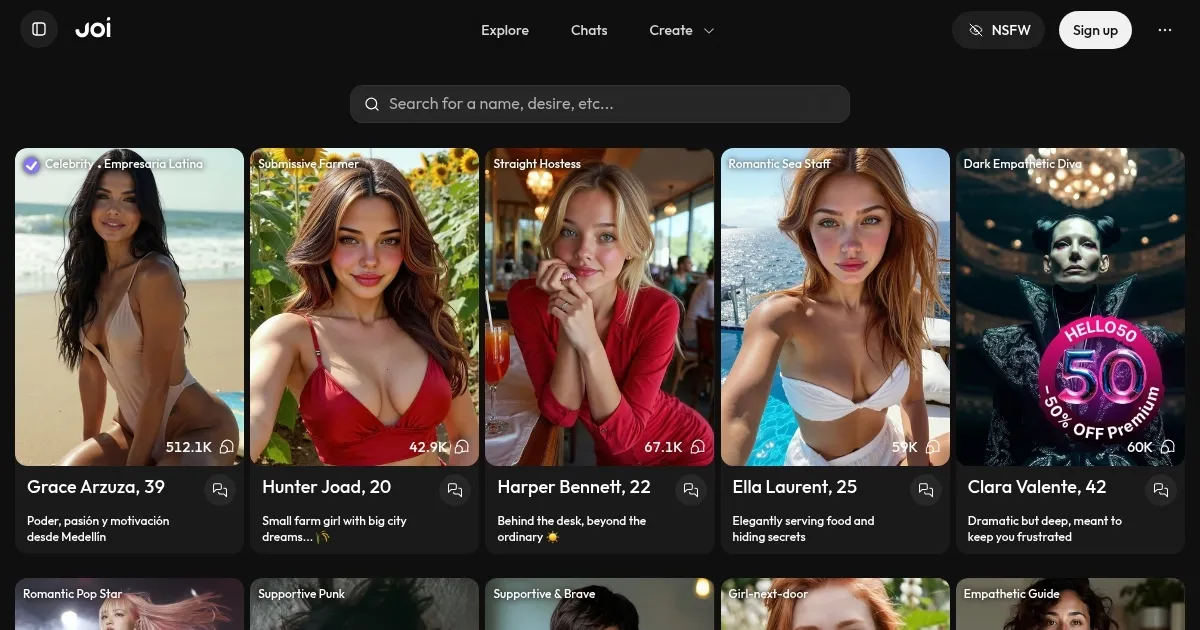
Task: Open the Romantic Pop Star character thumbnail
Action: point(129,604)
